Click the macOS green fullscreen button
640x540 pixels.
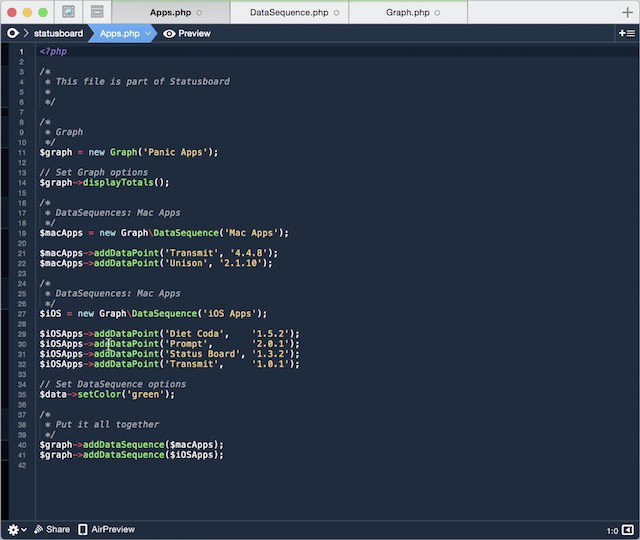(42, 12)
